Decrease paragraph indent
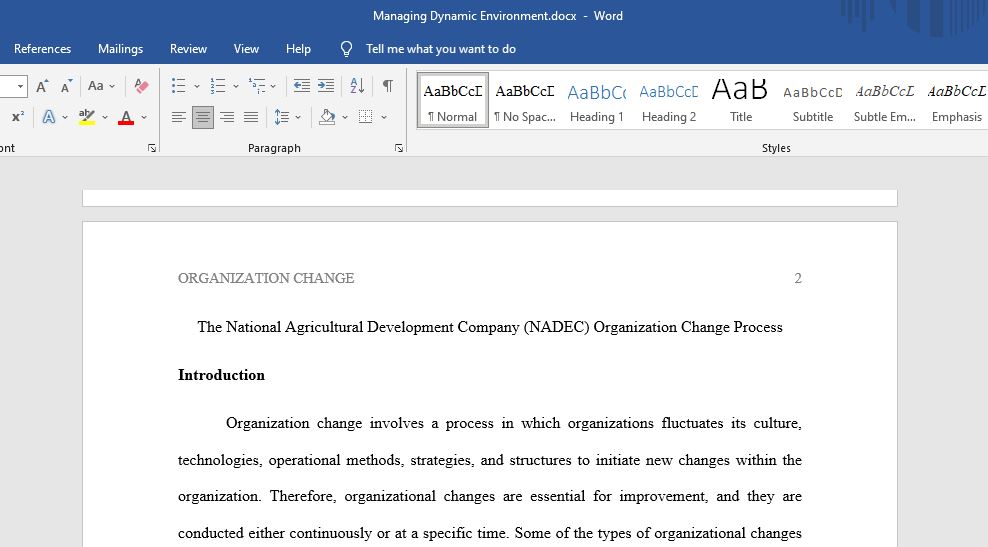988x547 pixels. point(302,86)
